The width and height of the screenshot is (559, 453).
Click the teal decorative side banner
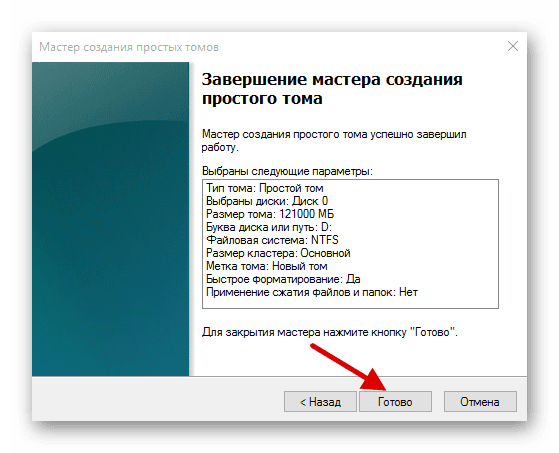click(111, 219)
